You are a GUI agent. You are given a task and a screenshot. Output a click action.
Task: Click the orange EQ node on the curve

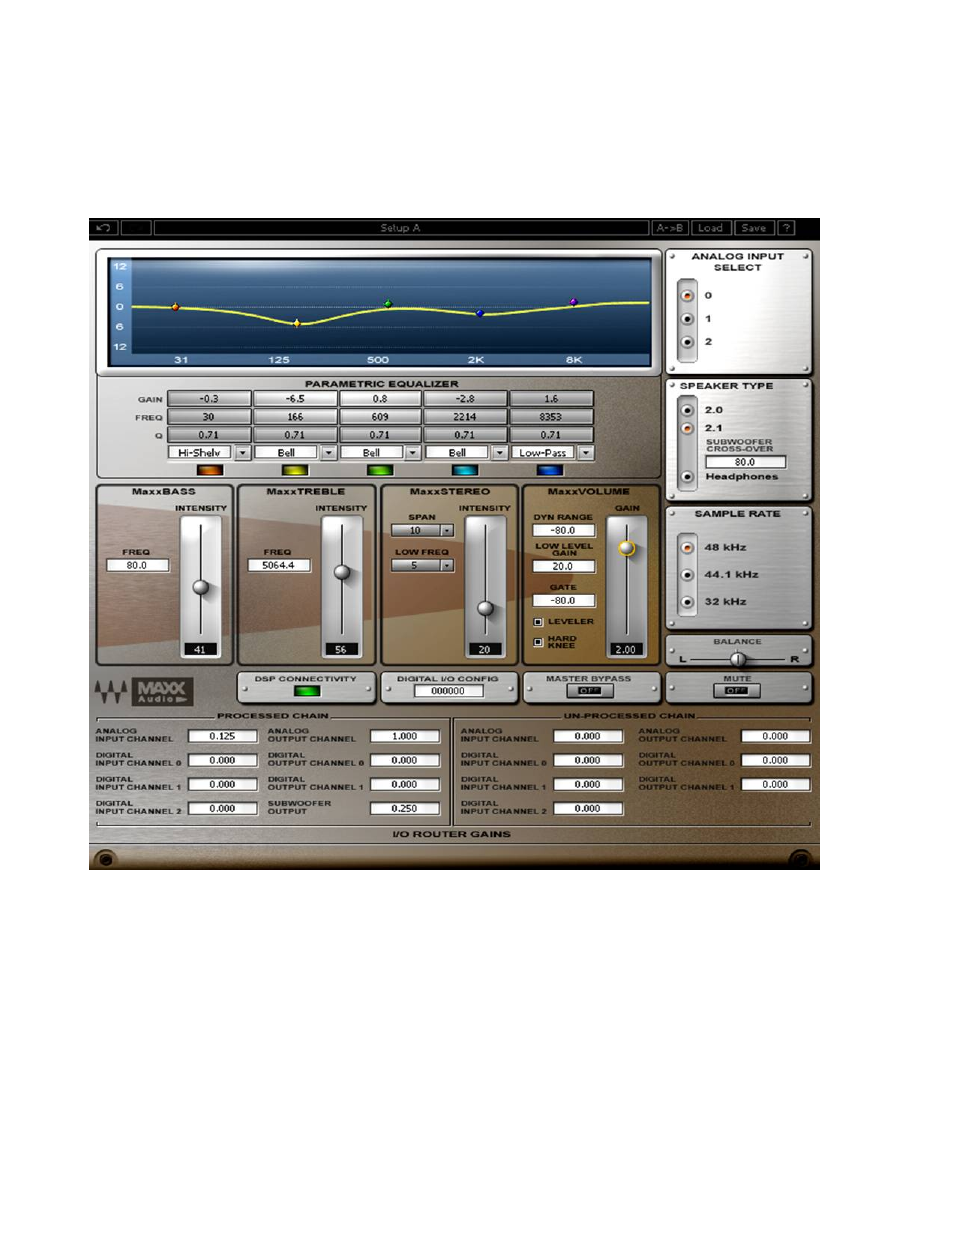point(175,307)
